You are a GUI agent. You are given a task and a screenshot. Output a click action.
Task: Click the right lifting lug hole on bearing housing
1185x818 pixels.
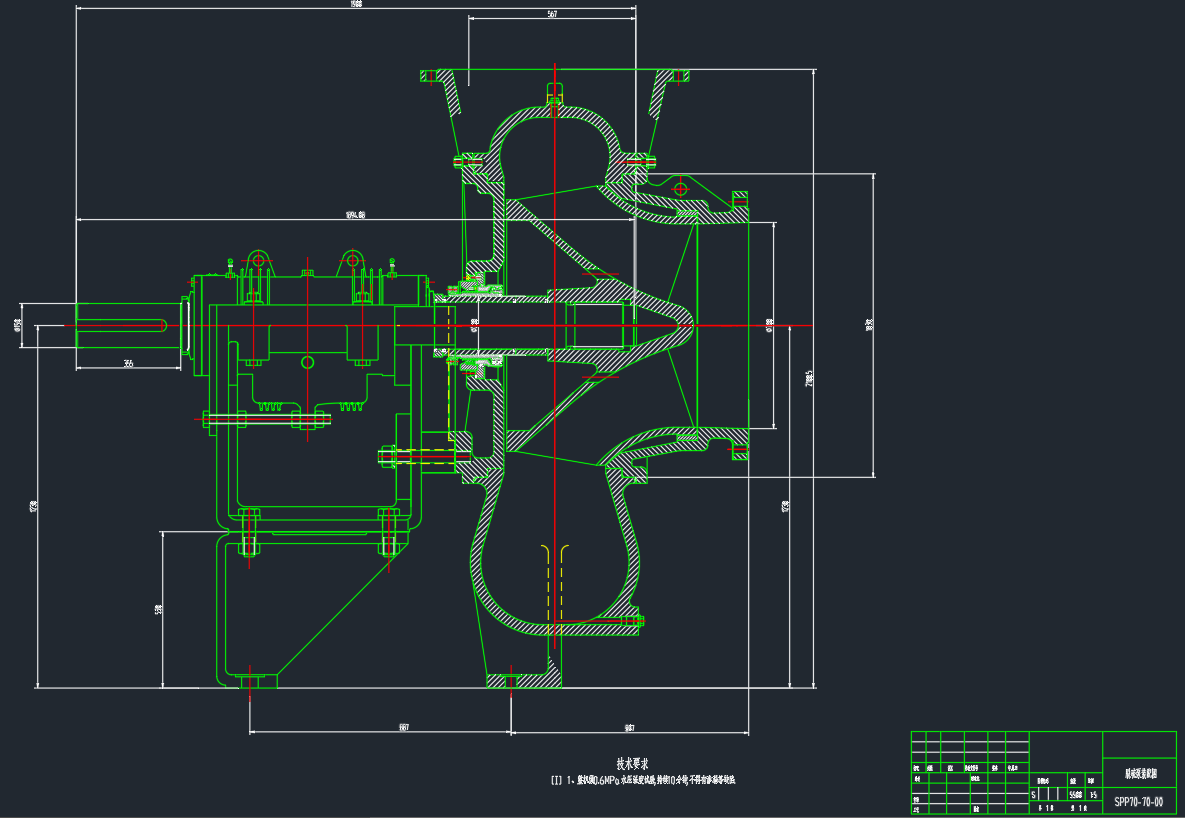pyautogui.click(x=353, y=260)
